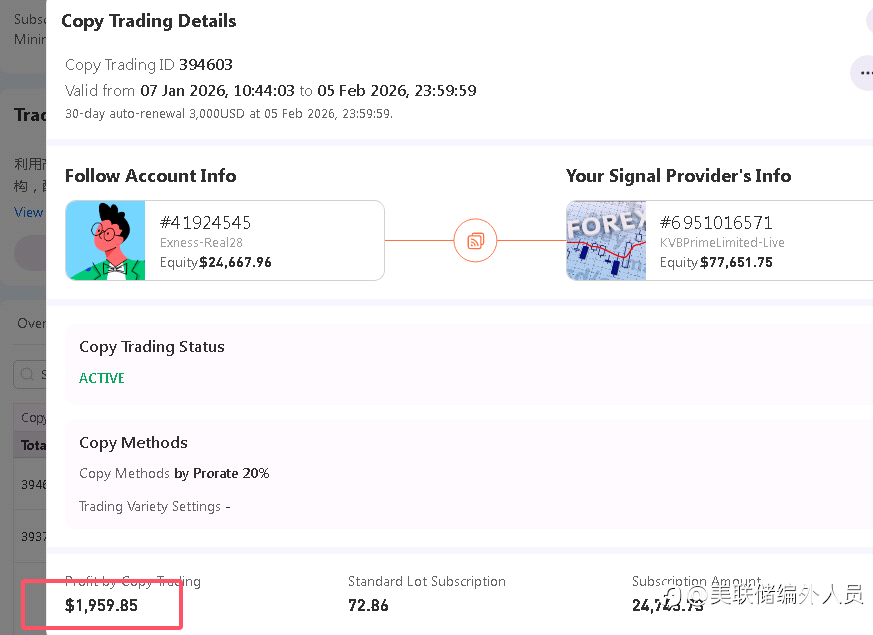Image resolution: width=873 pixels, height=635 pixels.
Task: Click the signal provider equity $77,651.75
Action: (x=736, y=262)
